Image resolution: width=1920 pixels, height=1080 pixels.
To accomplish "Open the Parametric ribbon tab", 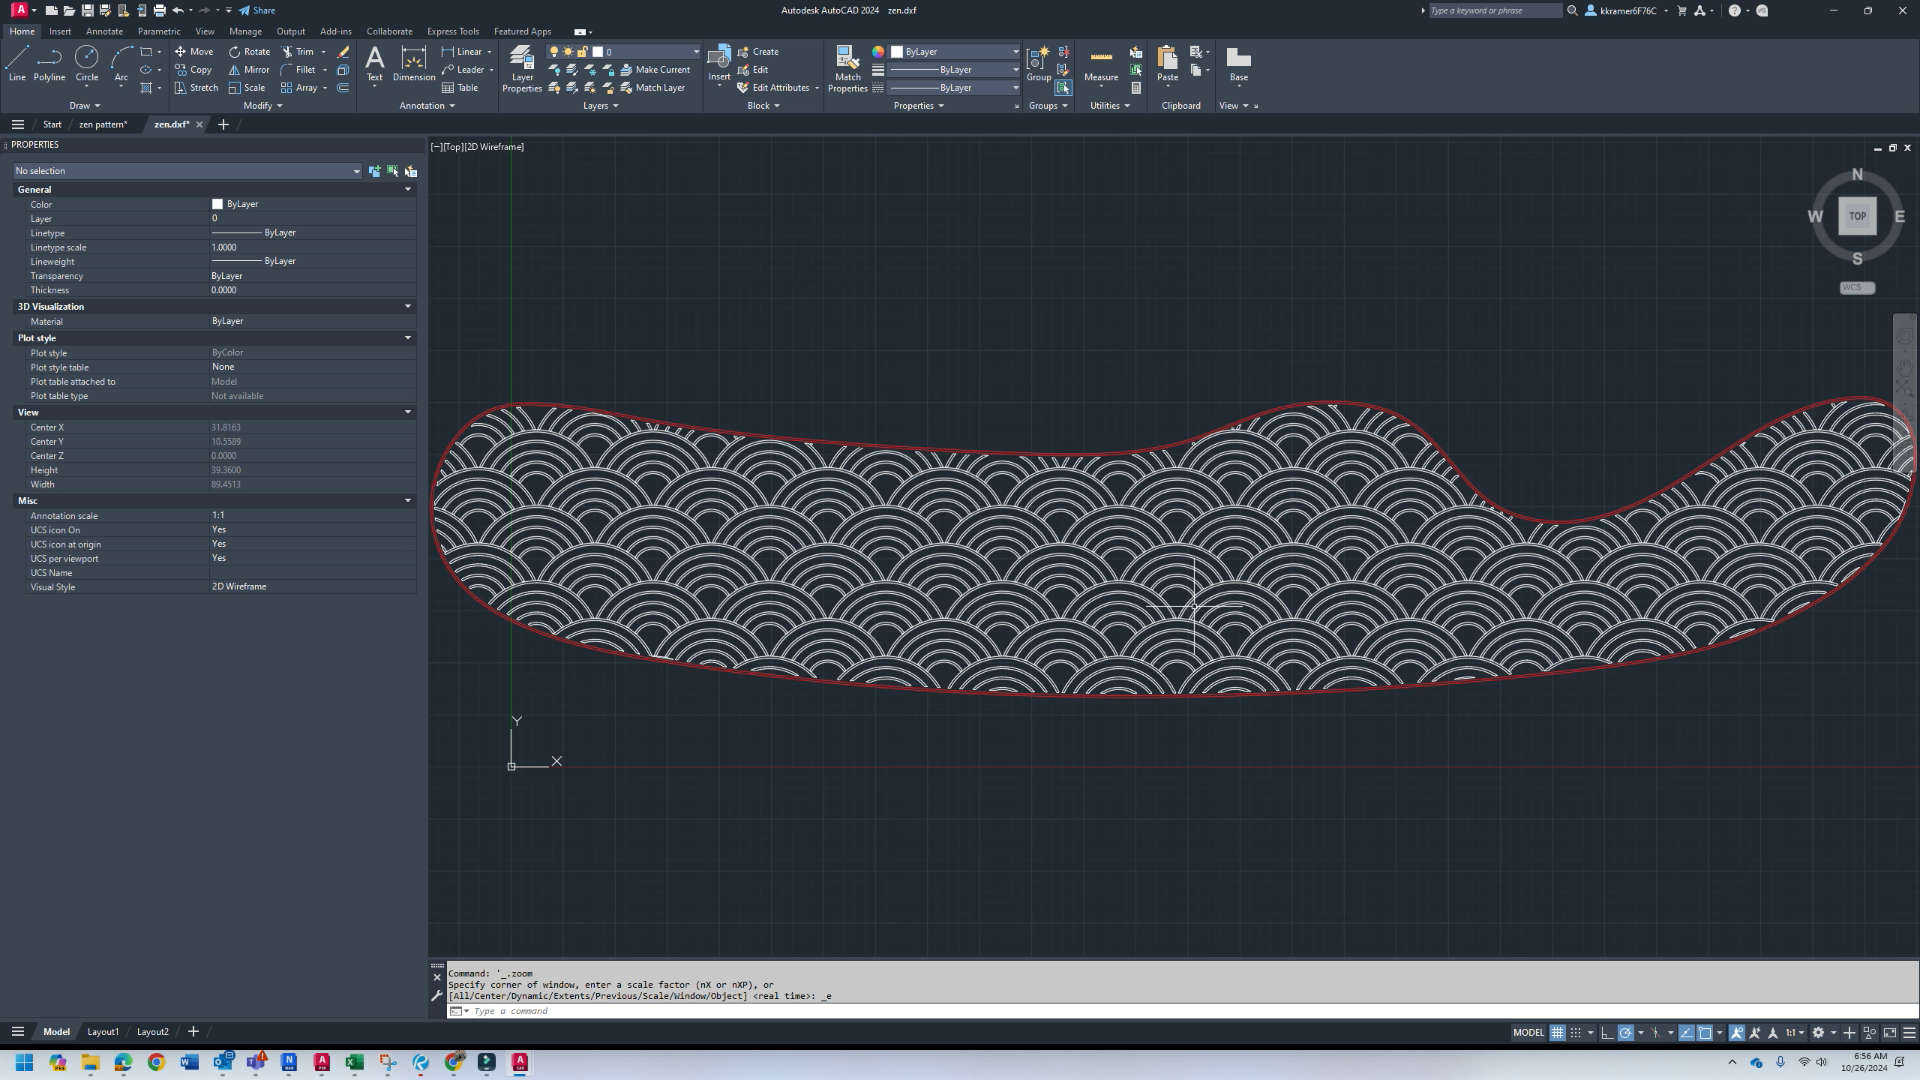I will pos(159,31).
